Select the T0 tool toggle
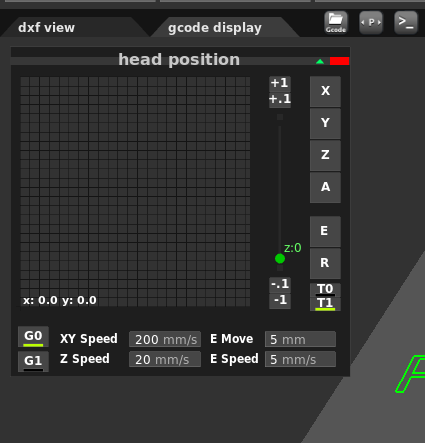The height and width of the screenshot is (443, 425). pyautogui.click(x=325, y=289)
